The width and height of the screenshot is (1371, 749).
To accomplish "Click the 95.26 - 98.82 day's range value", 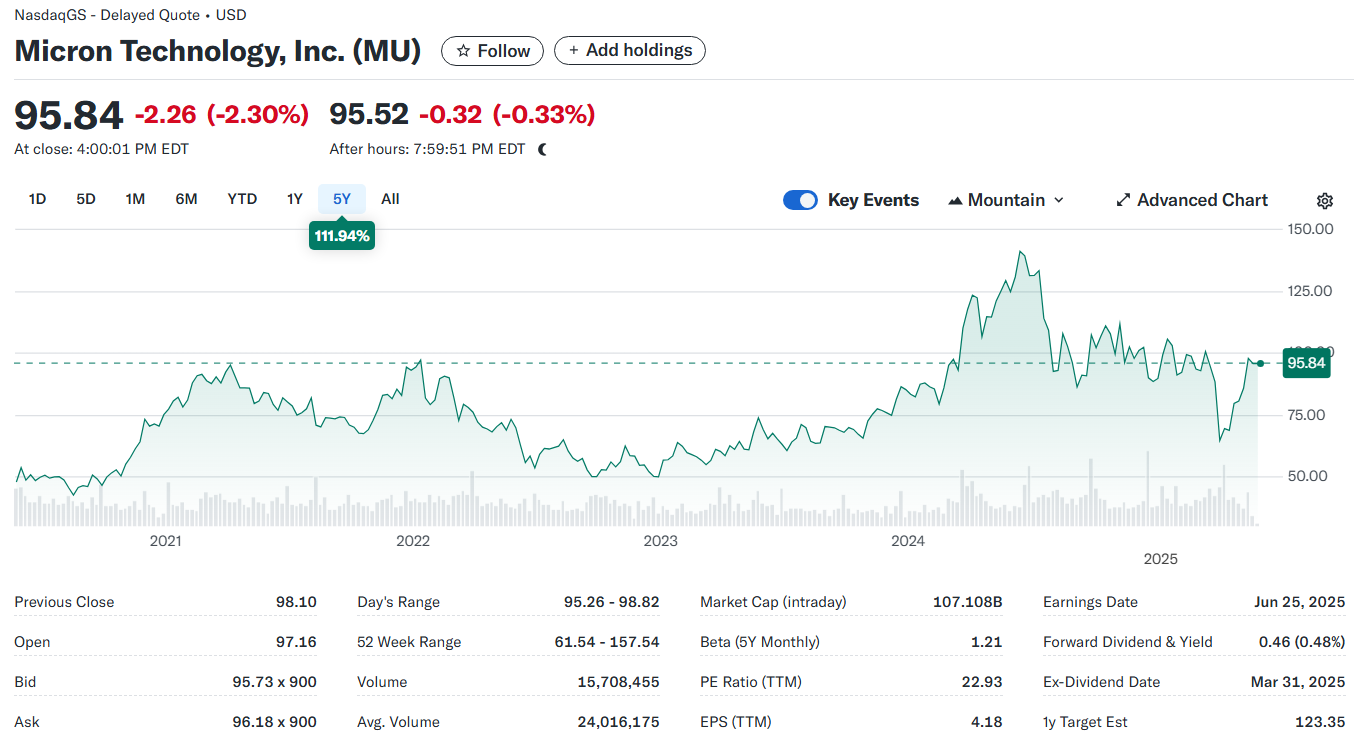I will (x=611, y=602).
